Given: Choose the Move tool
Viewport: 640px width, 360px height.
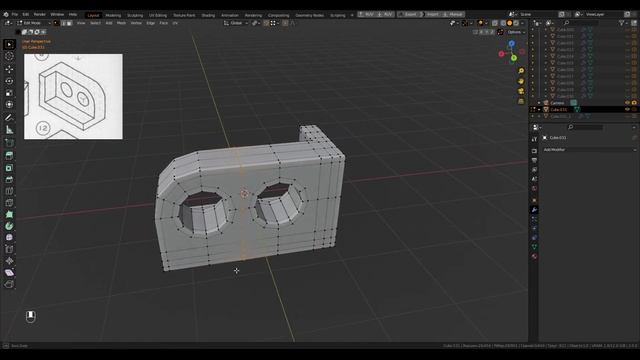Looking at the screenshot, I should (9, 69).
